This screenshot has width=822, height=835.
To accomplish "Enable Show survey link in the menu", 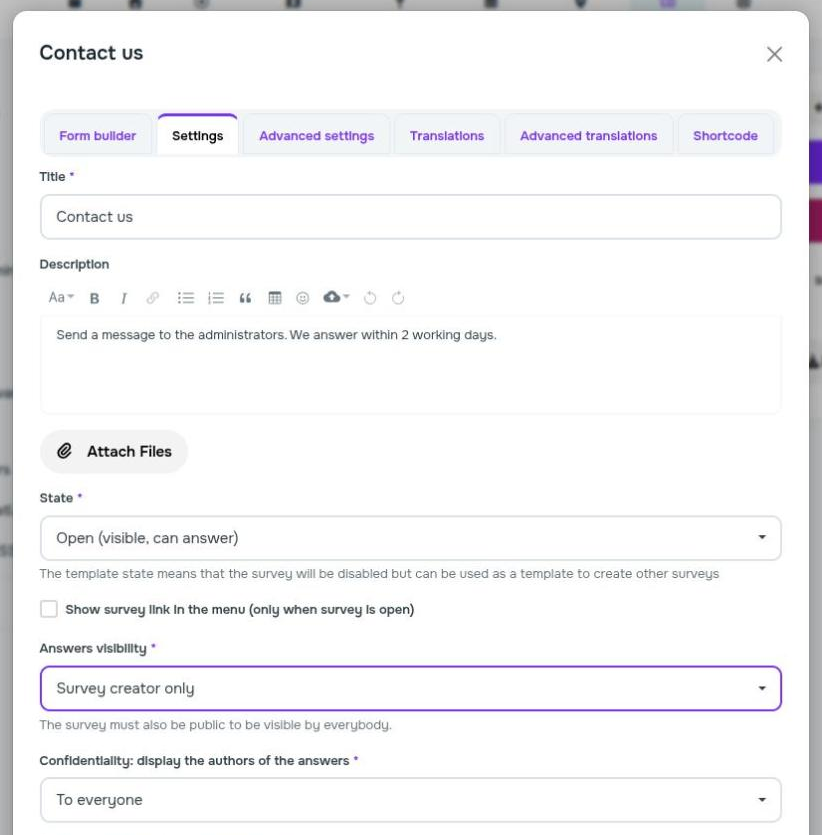I will (49, 609).
